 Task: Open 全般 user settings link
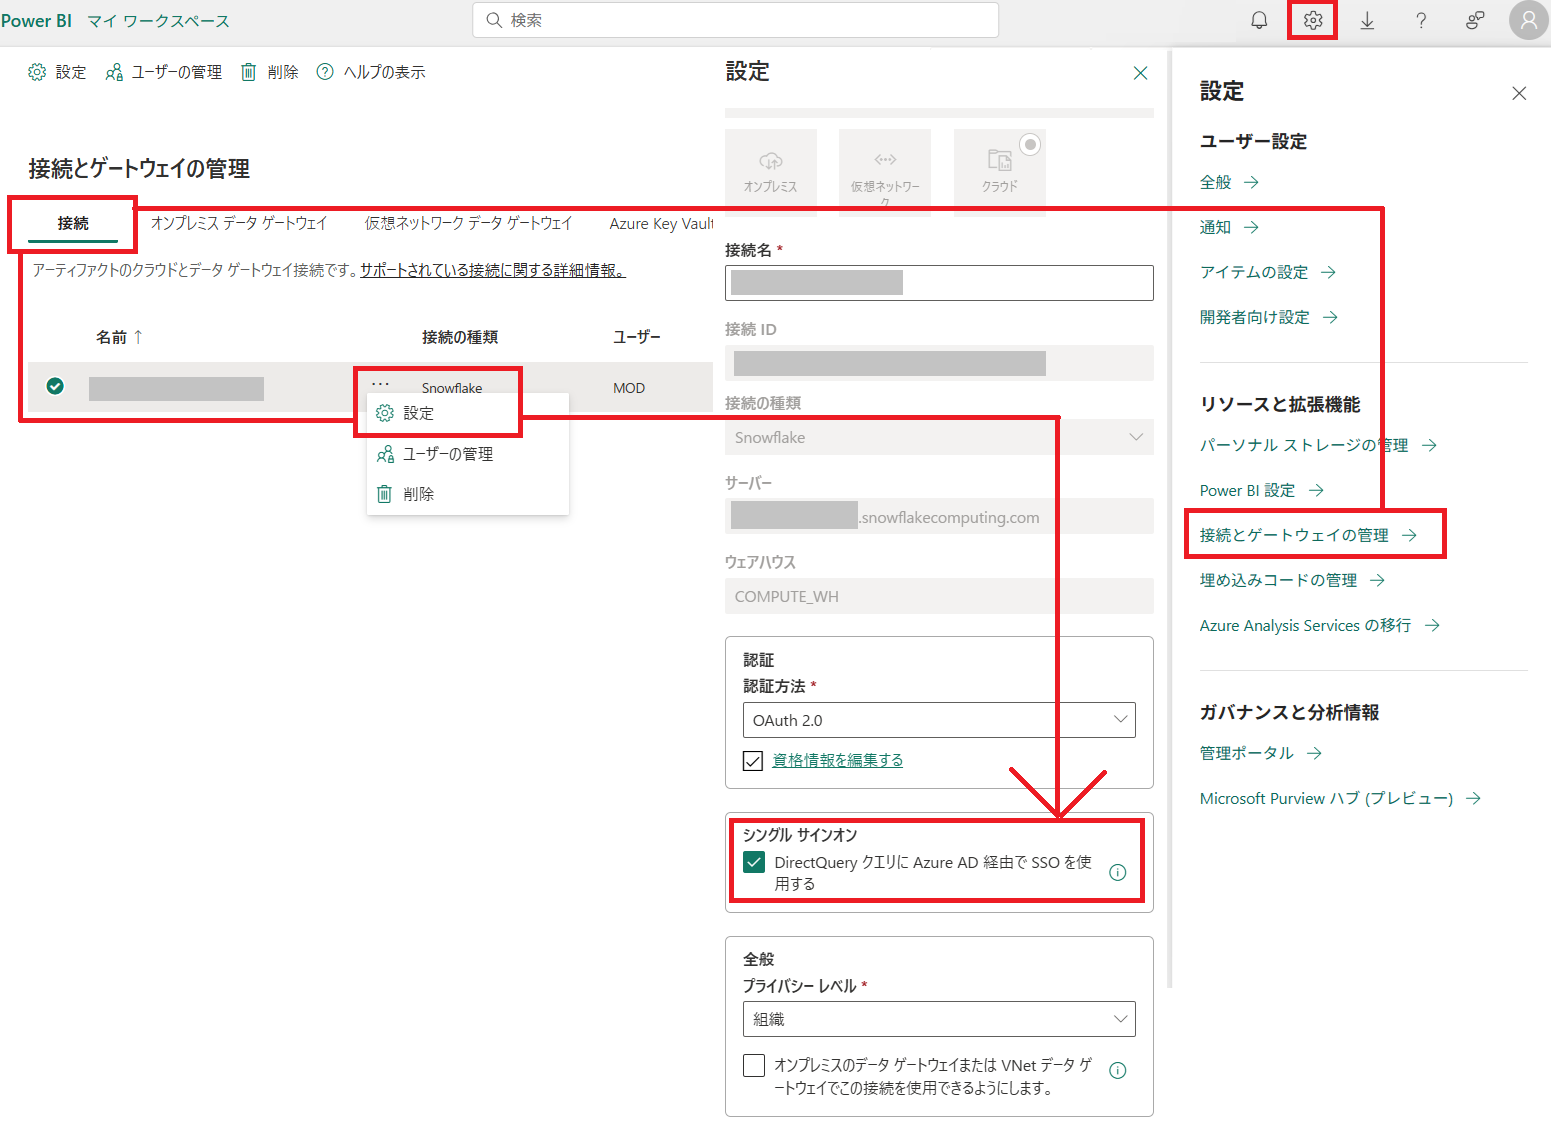pos(1229,182)
